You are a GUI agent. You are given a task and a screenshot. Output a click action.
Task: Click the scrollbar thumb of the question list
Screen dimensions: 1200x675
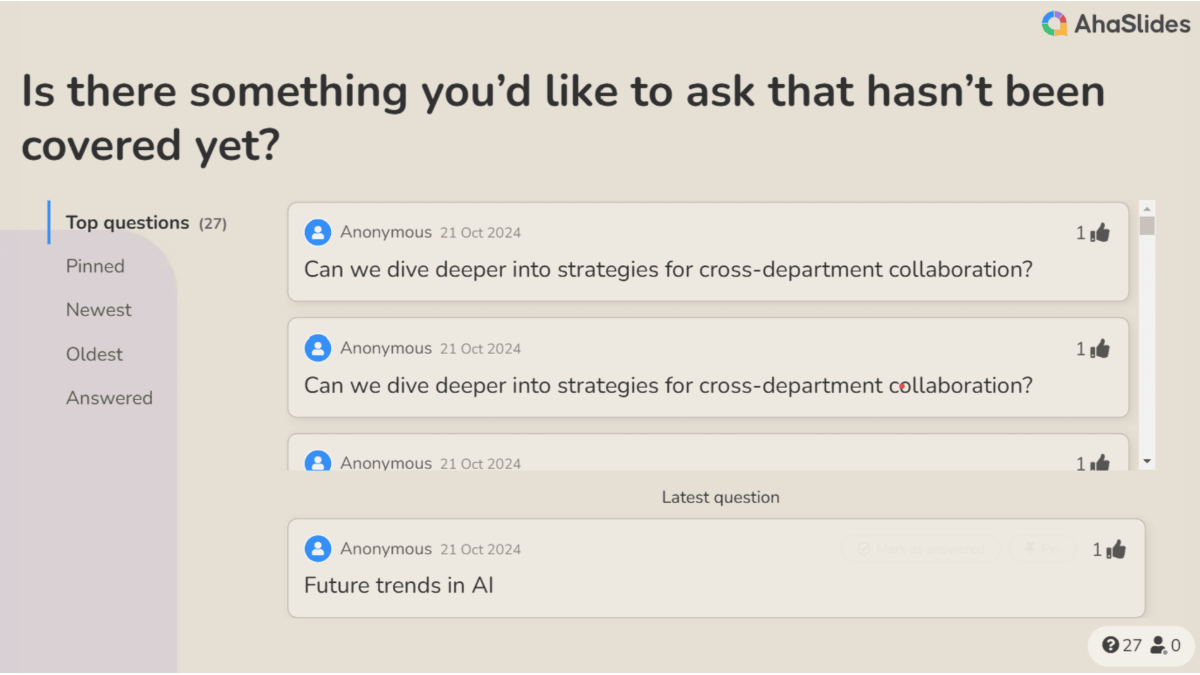(x=1147, y=226)
